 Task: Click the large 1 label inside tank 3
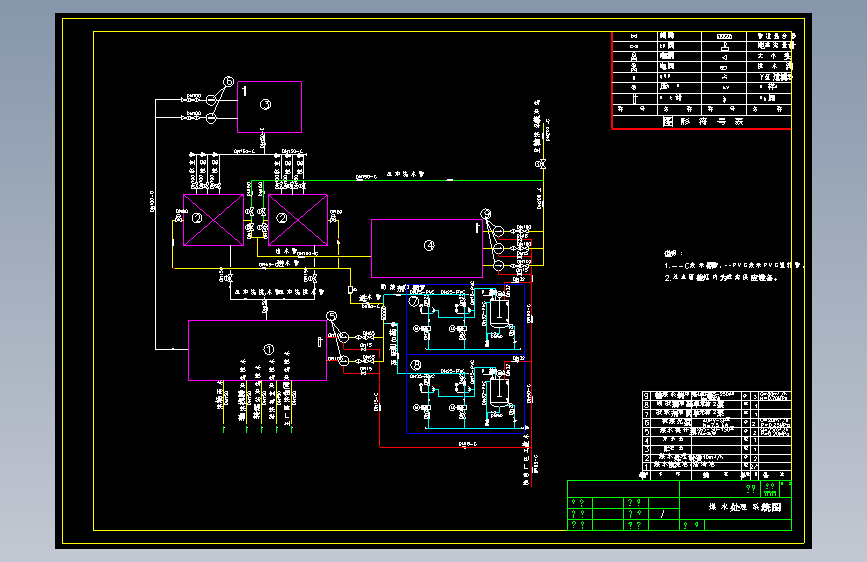pos(244,91)
